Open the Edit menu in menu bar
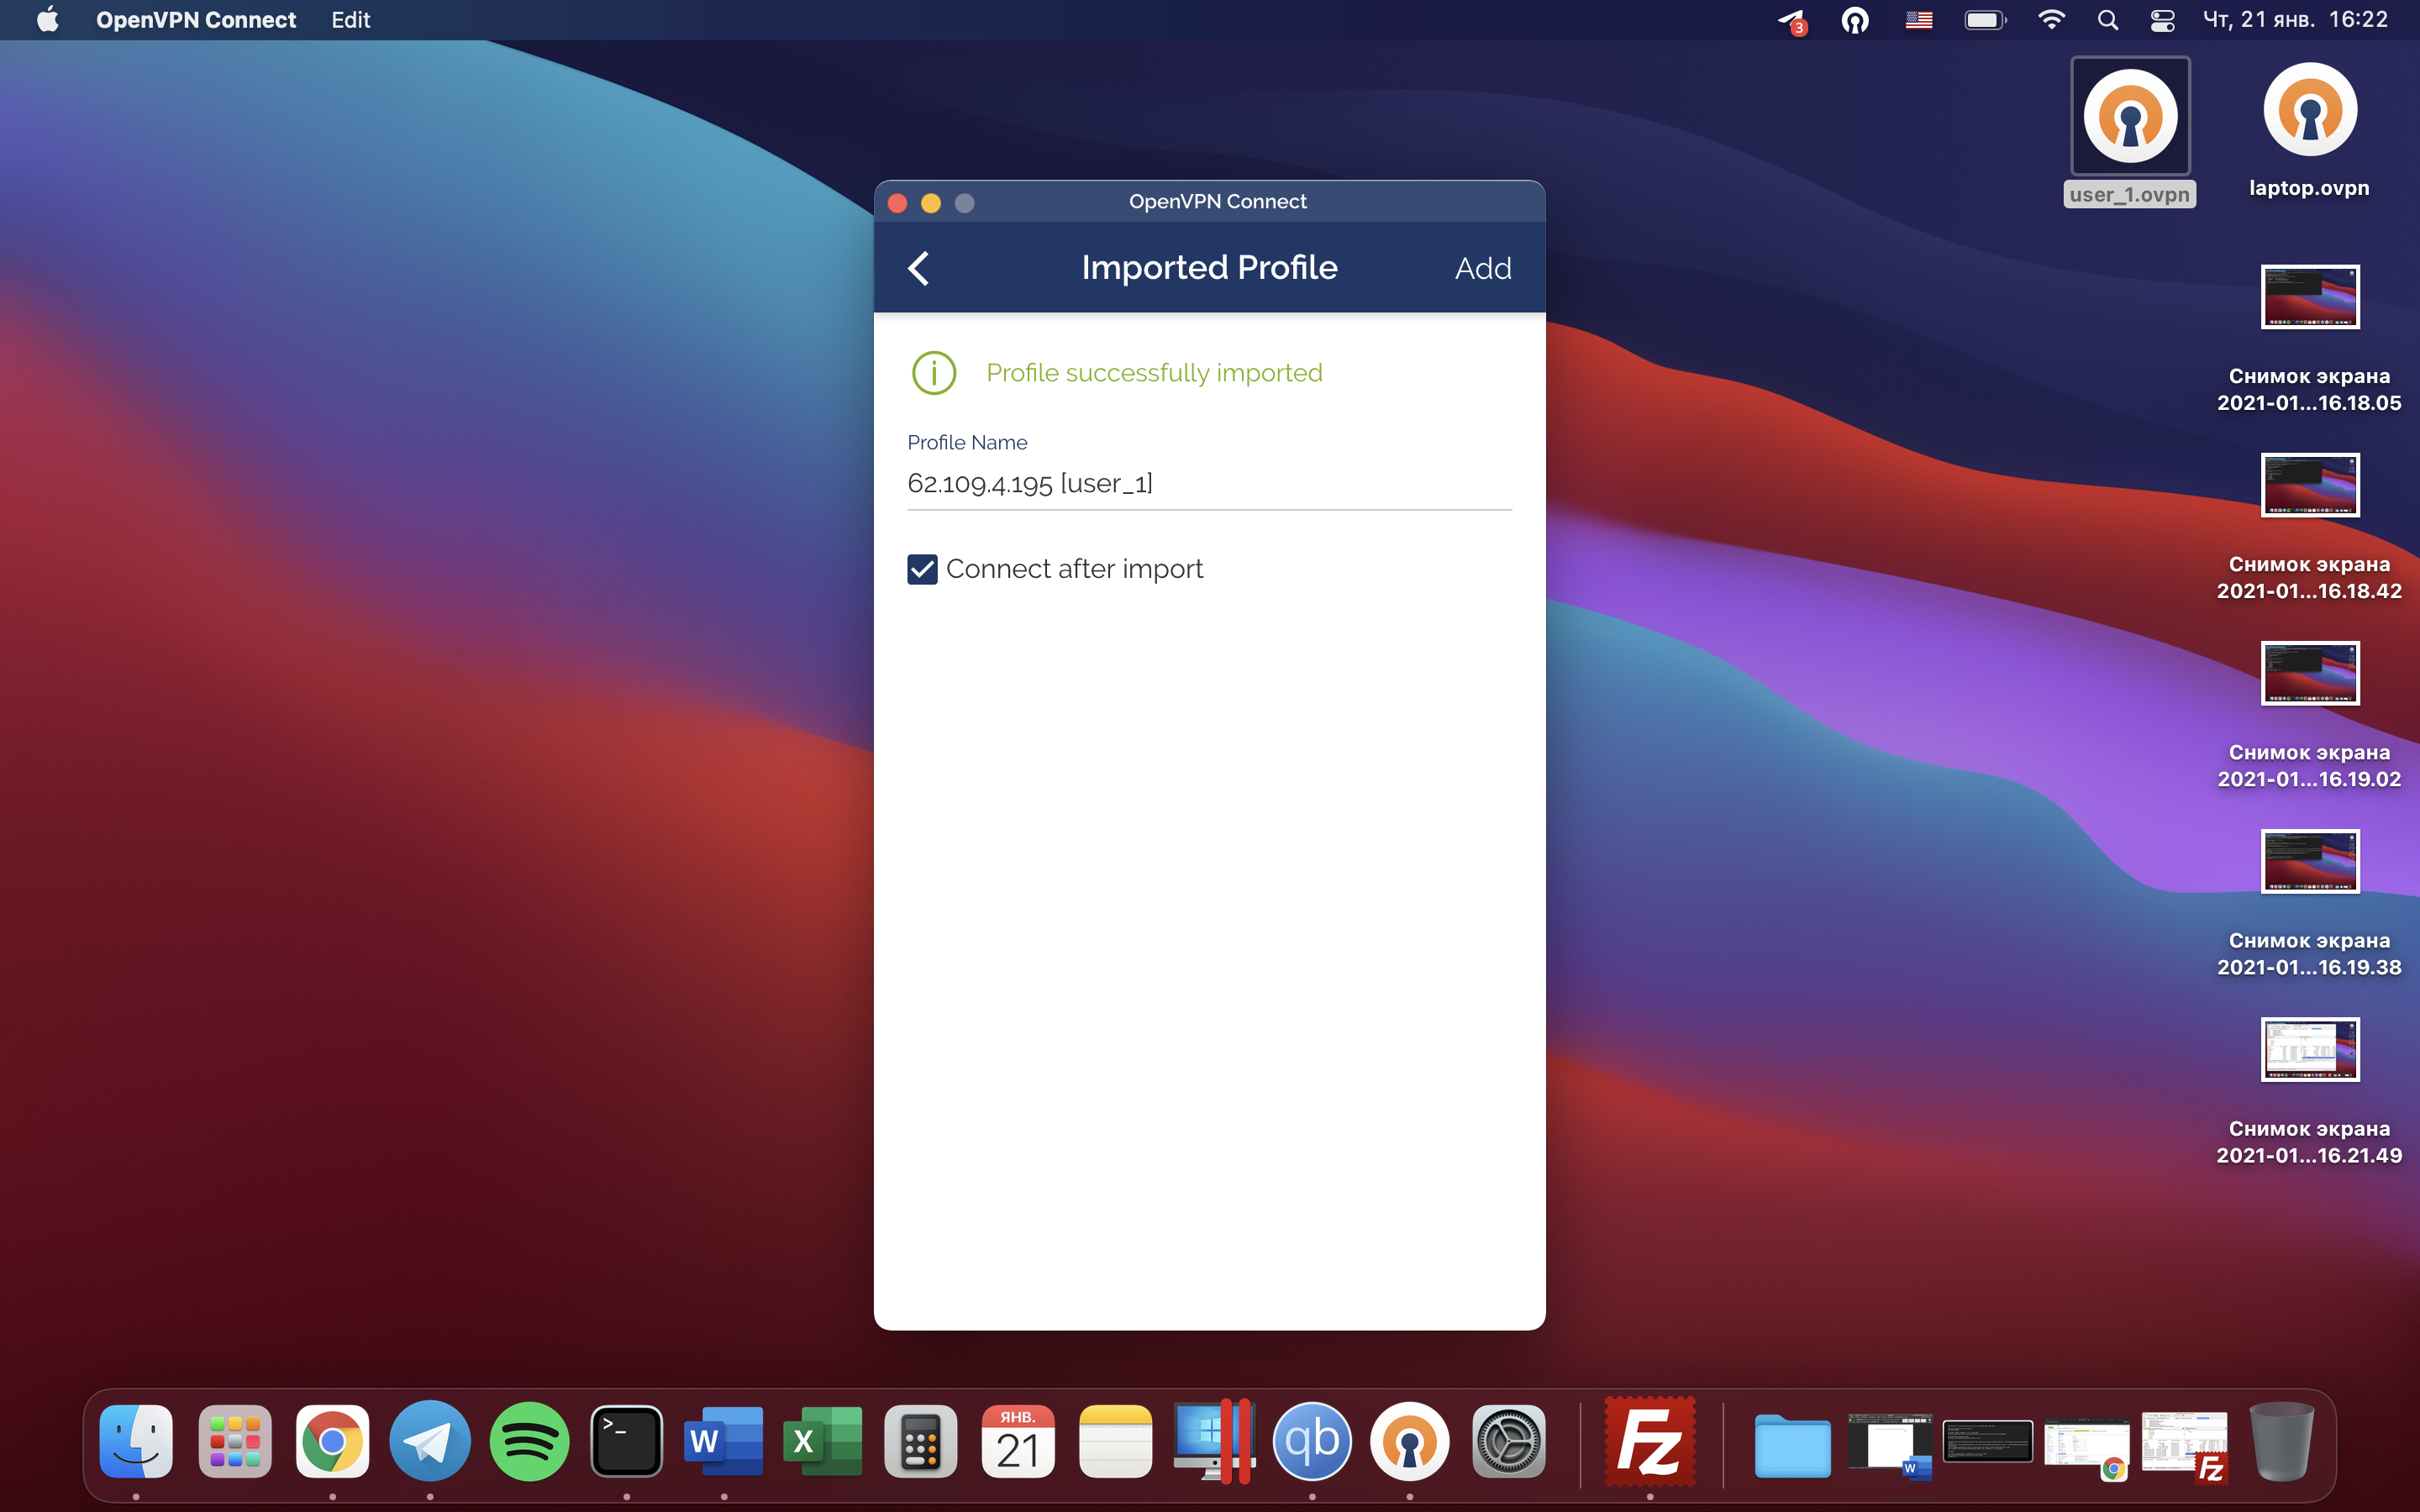Viewport: 2420px width, 1512px height. (x=350, y=20)
